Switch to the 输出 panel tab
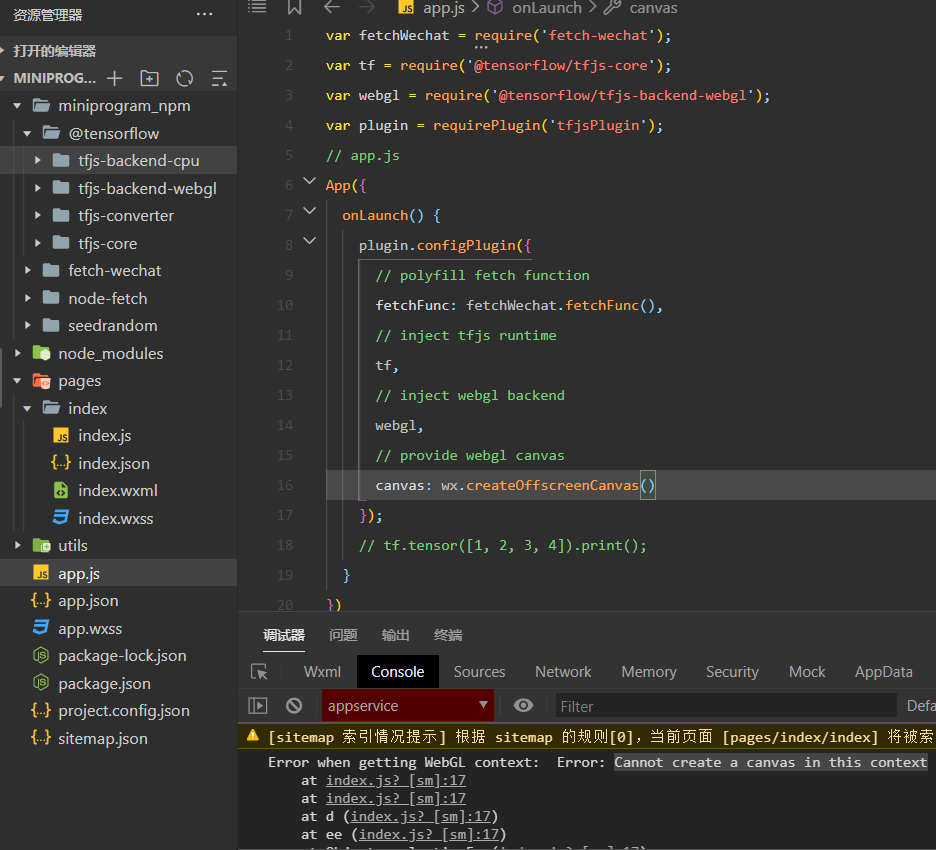 coord(395,635)
